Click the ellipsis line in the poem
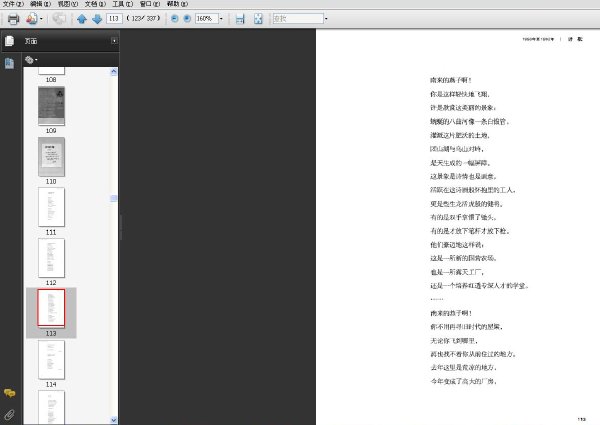This screenshot has width=600, height=425. tap(437, 299)
